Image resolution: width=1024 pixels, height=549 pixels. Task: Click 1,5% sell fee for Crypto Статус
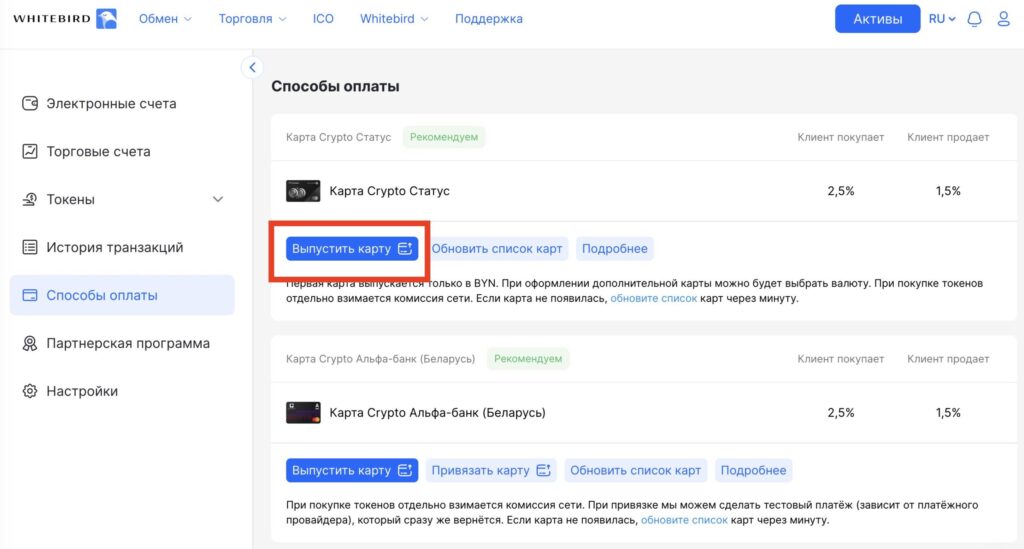point(948,191)
